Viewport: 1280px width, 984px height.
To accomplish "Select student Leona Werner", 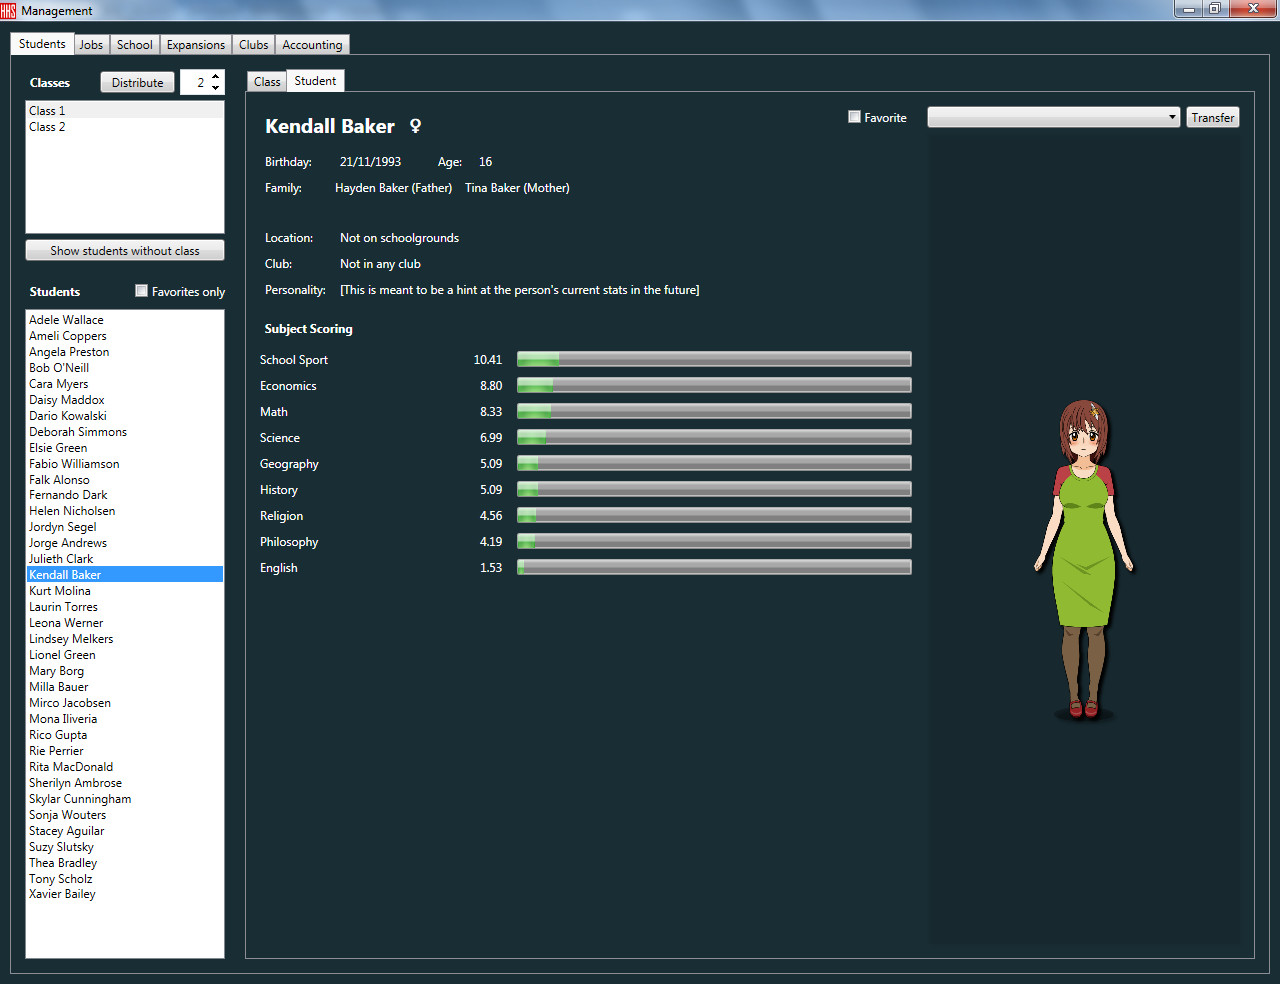I will [x=125, y=622].
